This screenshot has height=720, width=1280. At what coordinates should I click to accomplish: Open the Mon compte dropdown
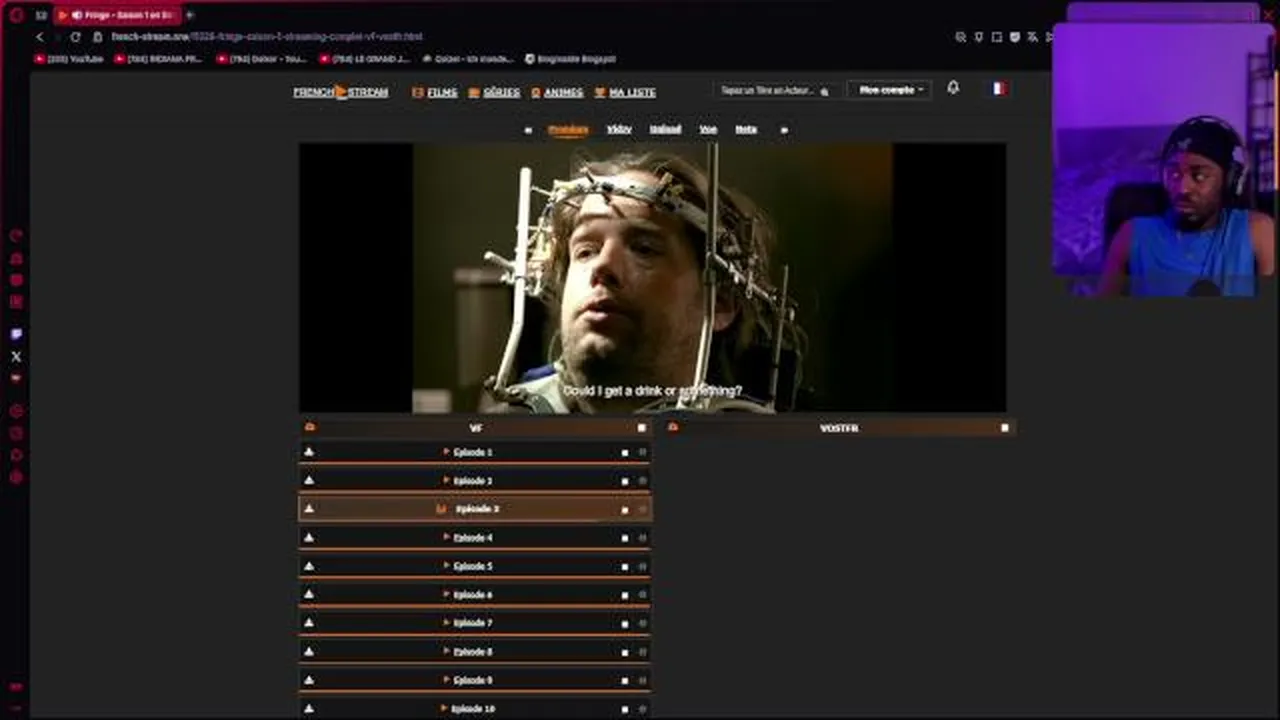[889, 90]
